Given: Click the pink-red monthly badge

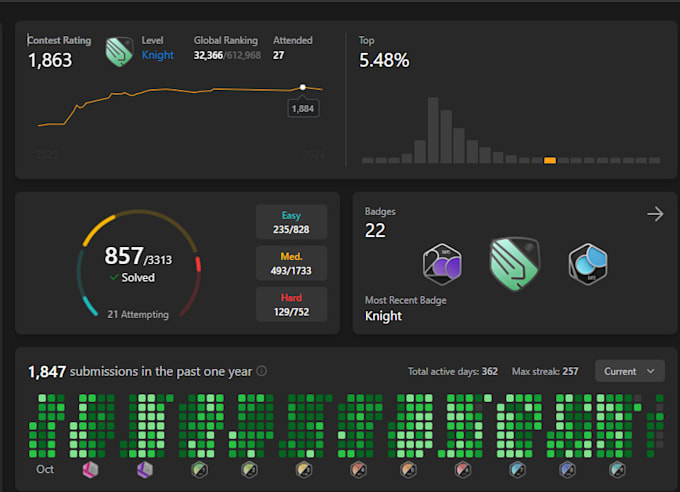Looking at the screenshot, I should (463, 469).
